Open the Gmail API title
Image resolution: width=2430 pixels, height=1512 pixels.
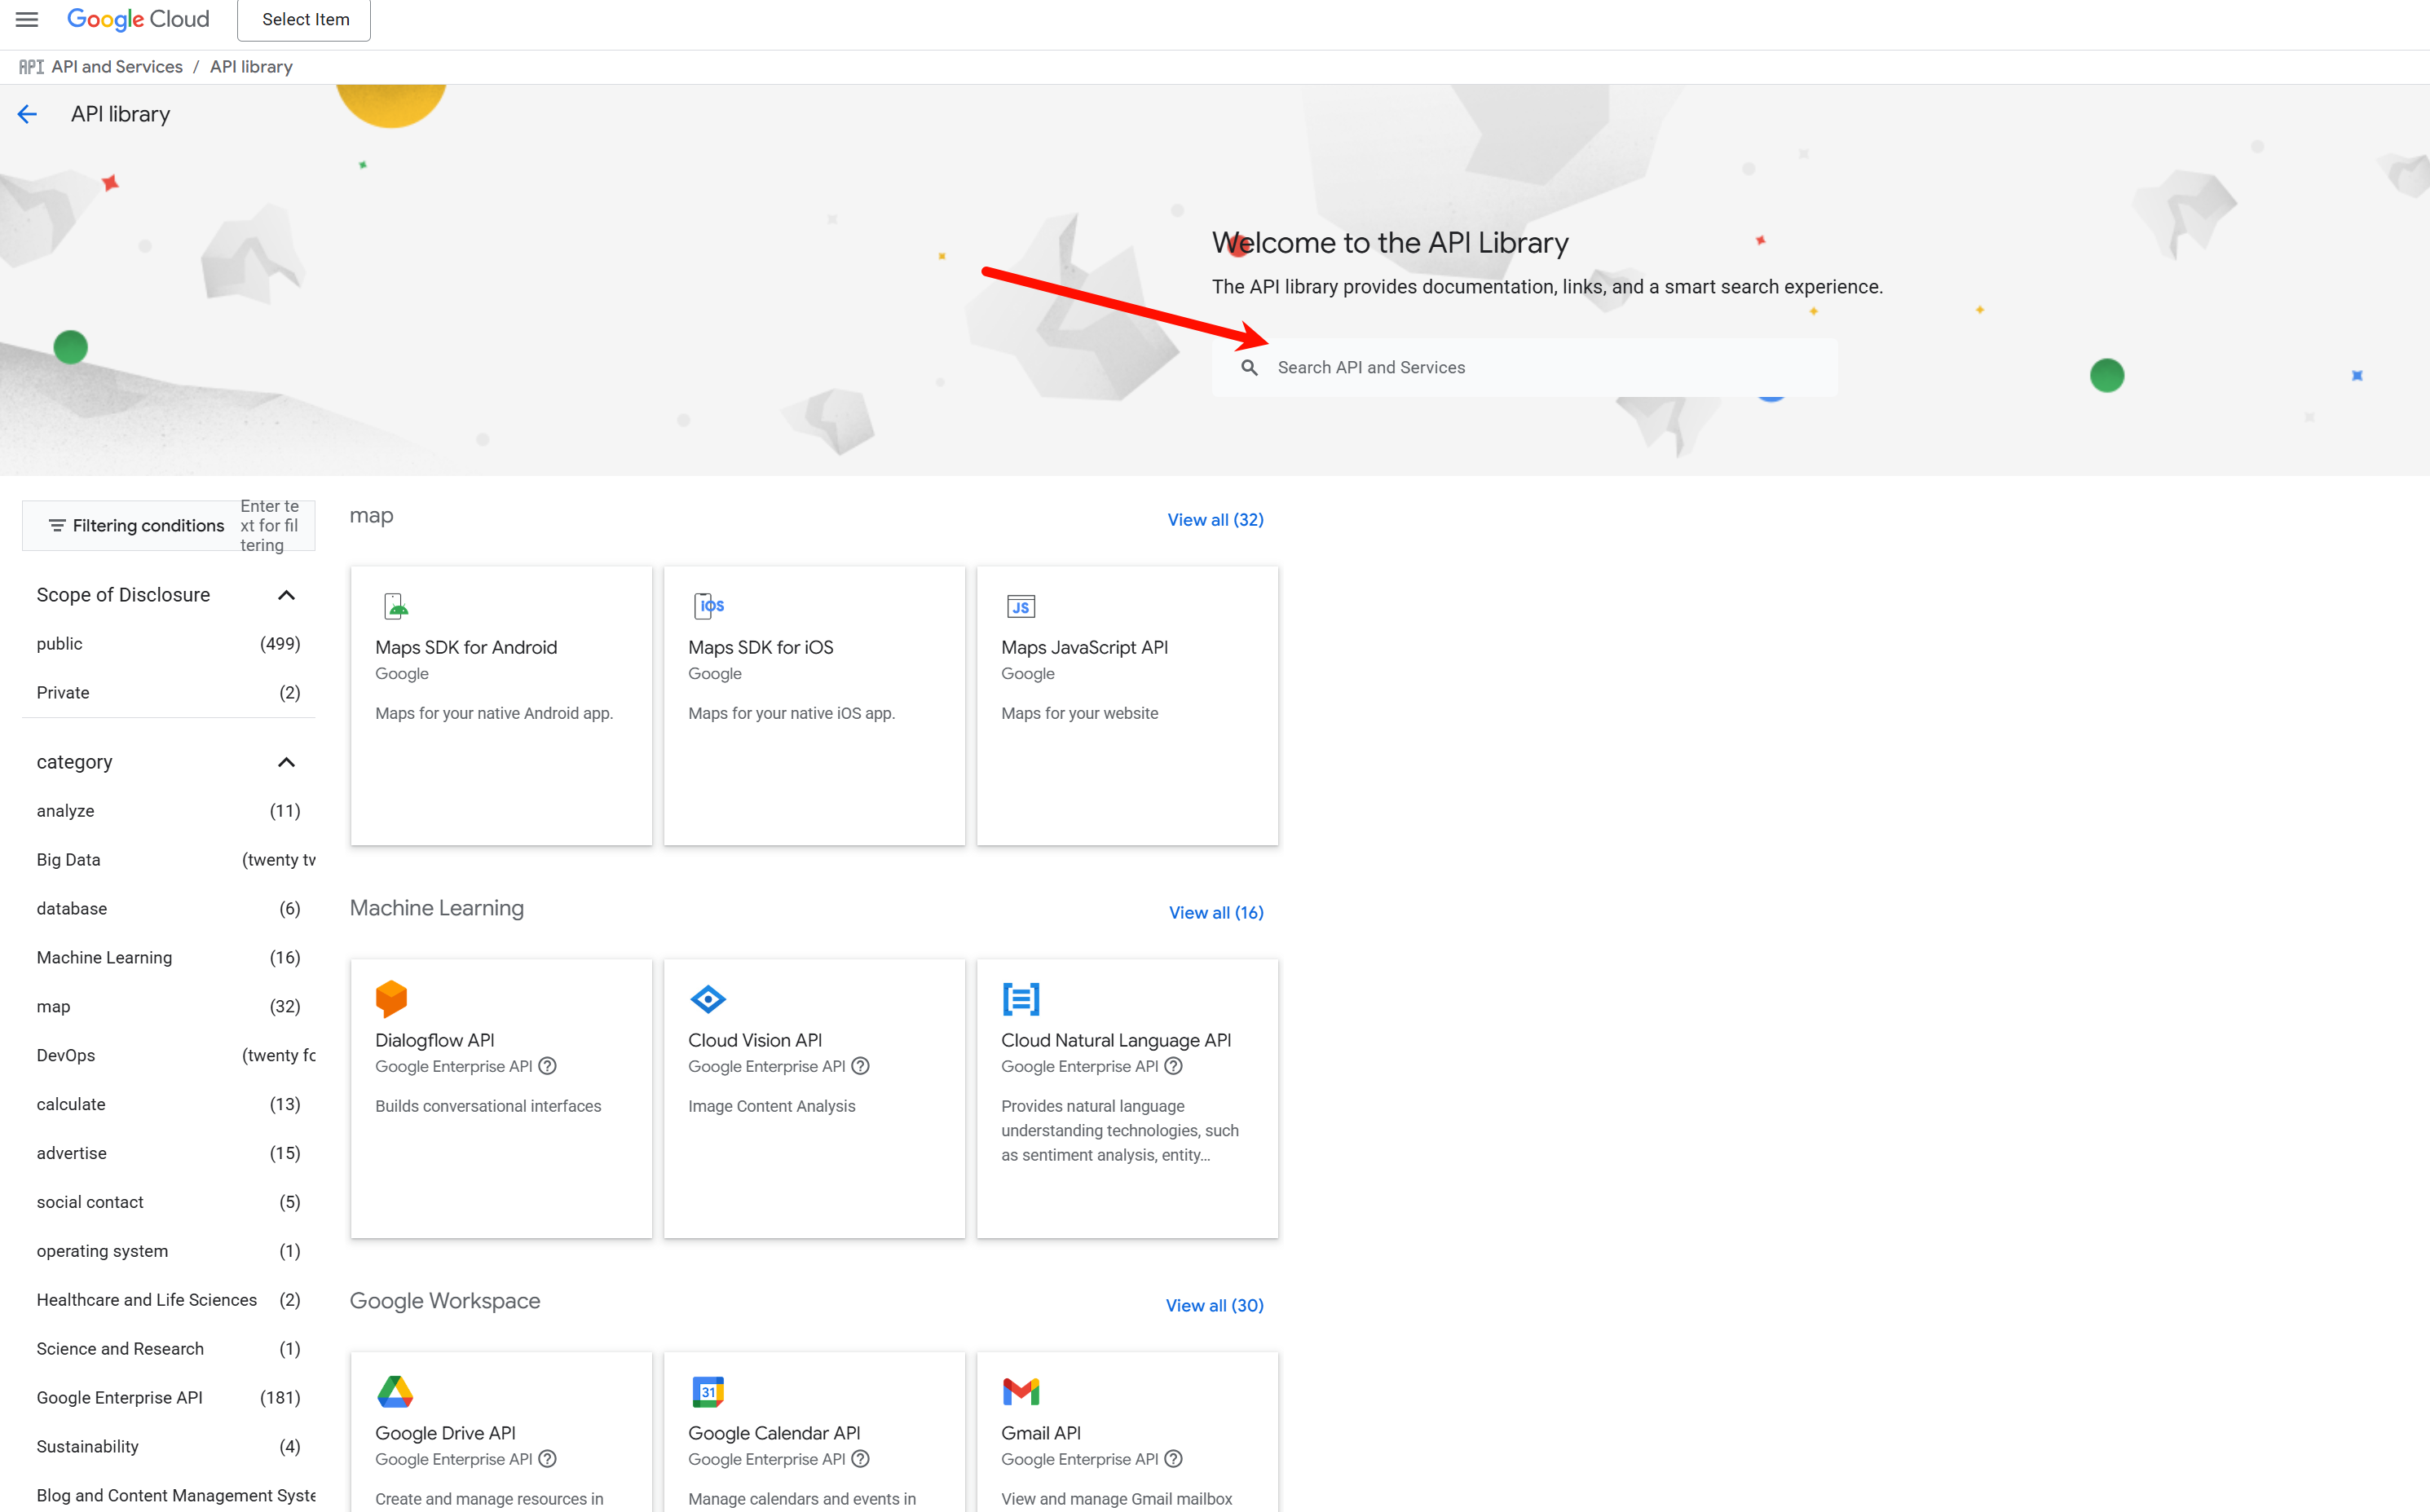pos(1041,1434)
